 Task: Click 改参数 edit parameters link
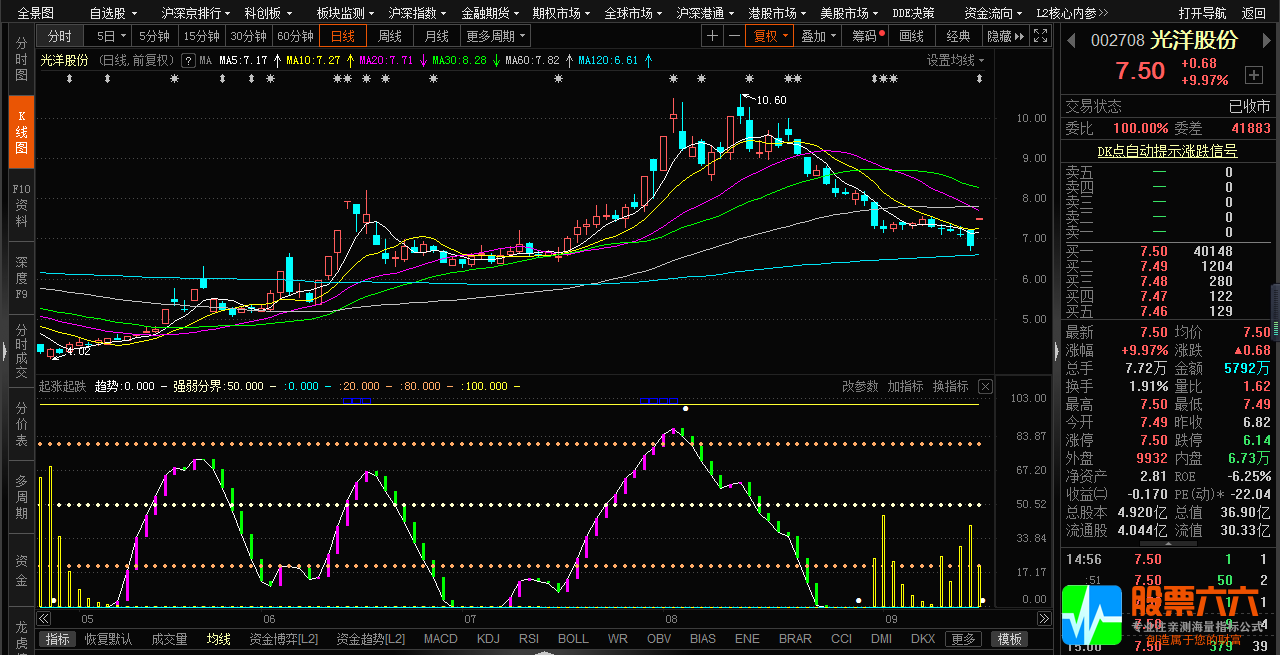click(x=860, y=386)
